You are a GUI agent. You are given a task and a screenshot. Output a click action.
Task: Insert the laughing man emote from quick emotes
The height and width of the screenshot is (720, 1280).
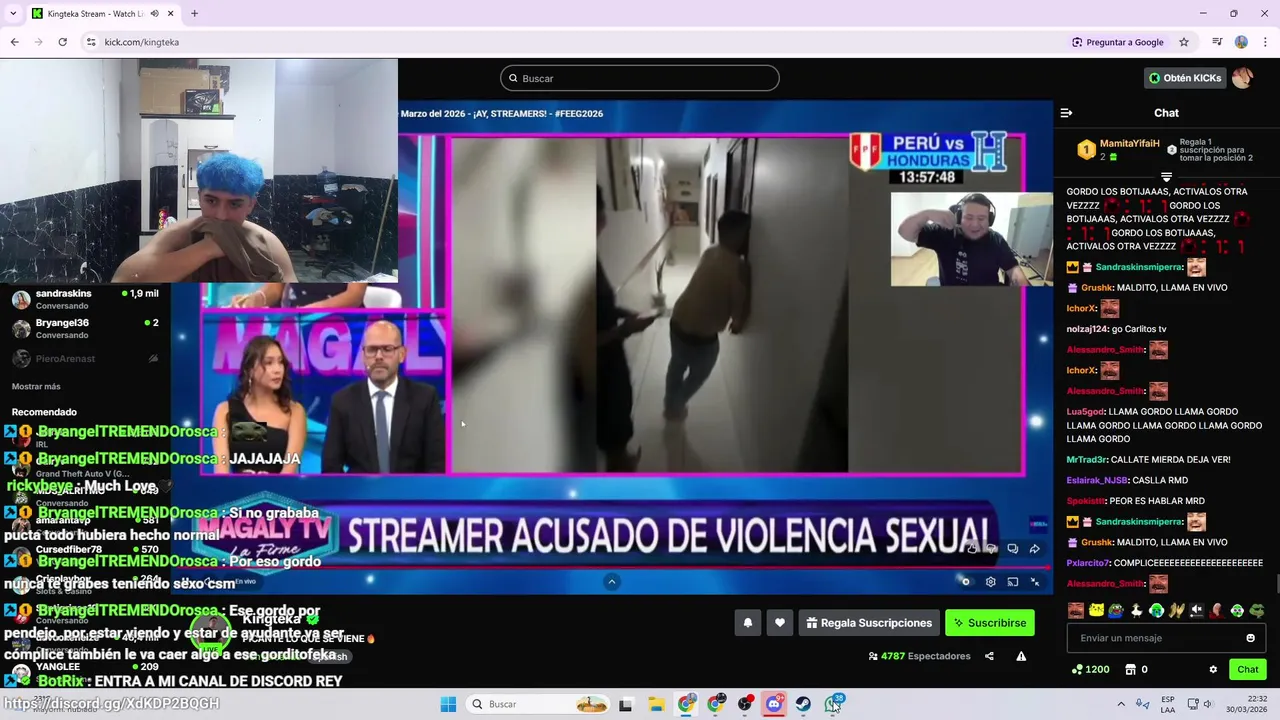tap(1076, 610)
